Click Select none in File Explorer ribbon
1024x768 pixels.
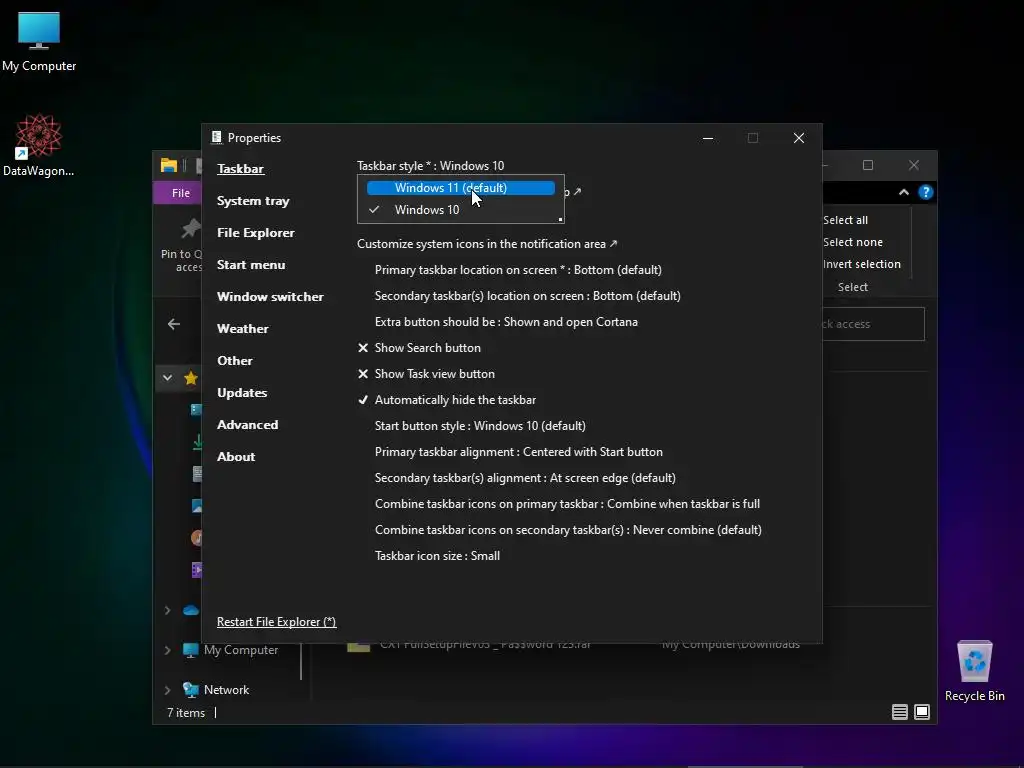click(852, 242)
